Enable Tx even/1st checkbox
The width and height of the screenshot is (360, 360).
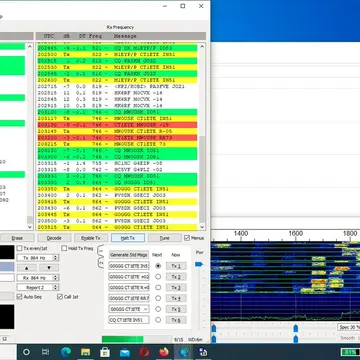coord(32,248)
